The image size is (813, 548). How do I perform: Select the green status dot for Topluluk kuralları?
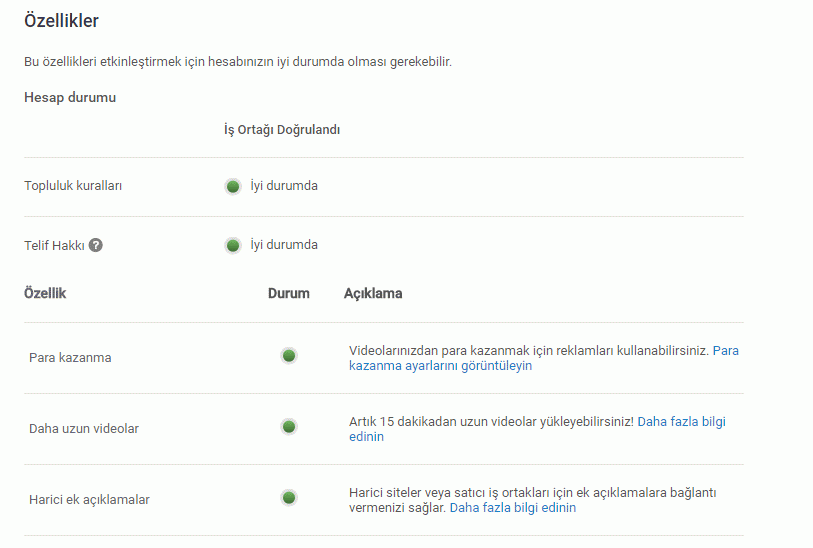(x=233, y=186)
